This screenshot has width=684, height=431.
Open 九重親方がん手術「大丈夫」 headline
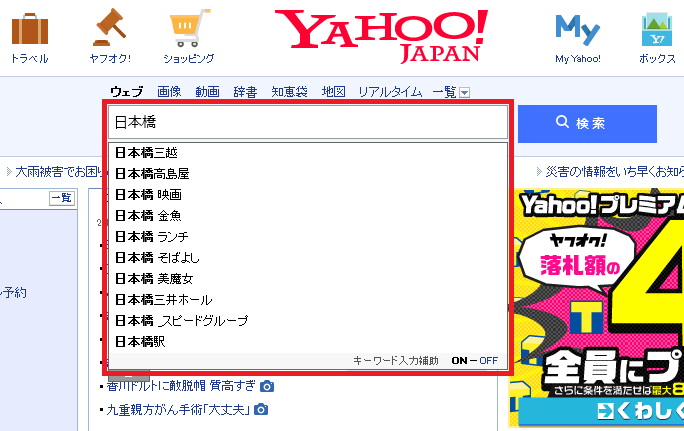[178, 410]
